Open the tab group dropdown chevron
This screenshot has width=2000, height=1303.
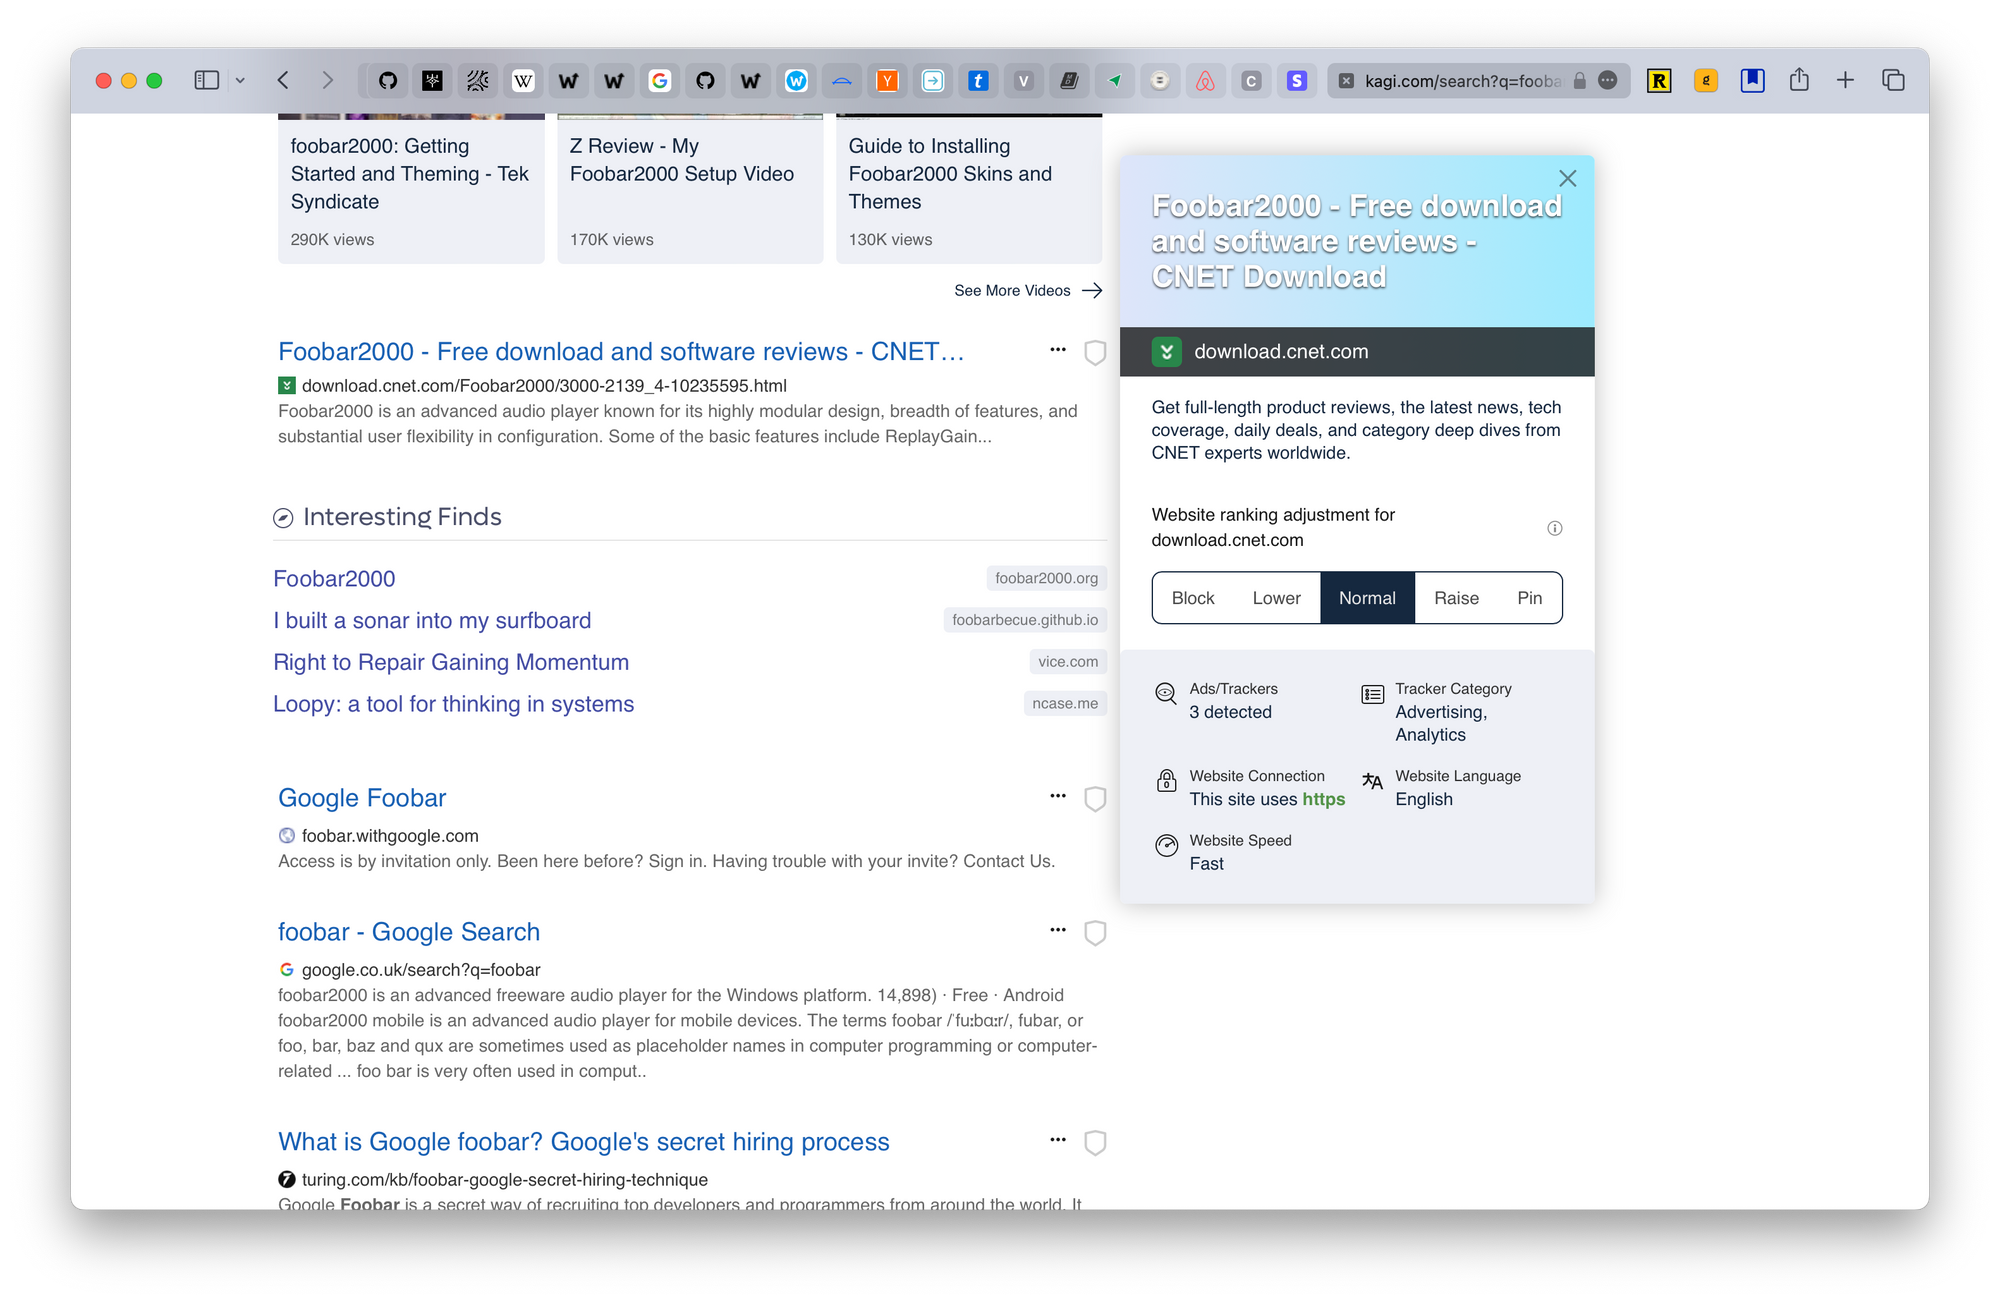[x=240, y=81]
